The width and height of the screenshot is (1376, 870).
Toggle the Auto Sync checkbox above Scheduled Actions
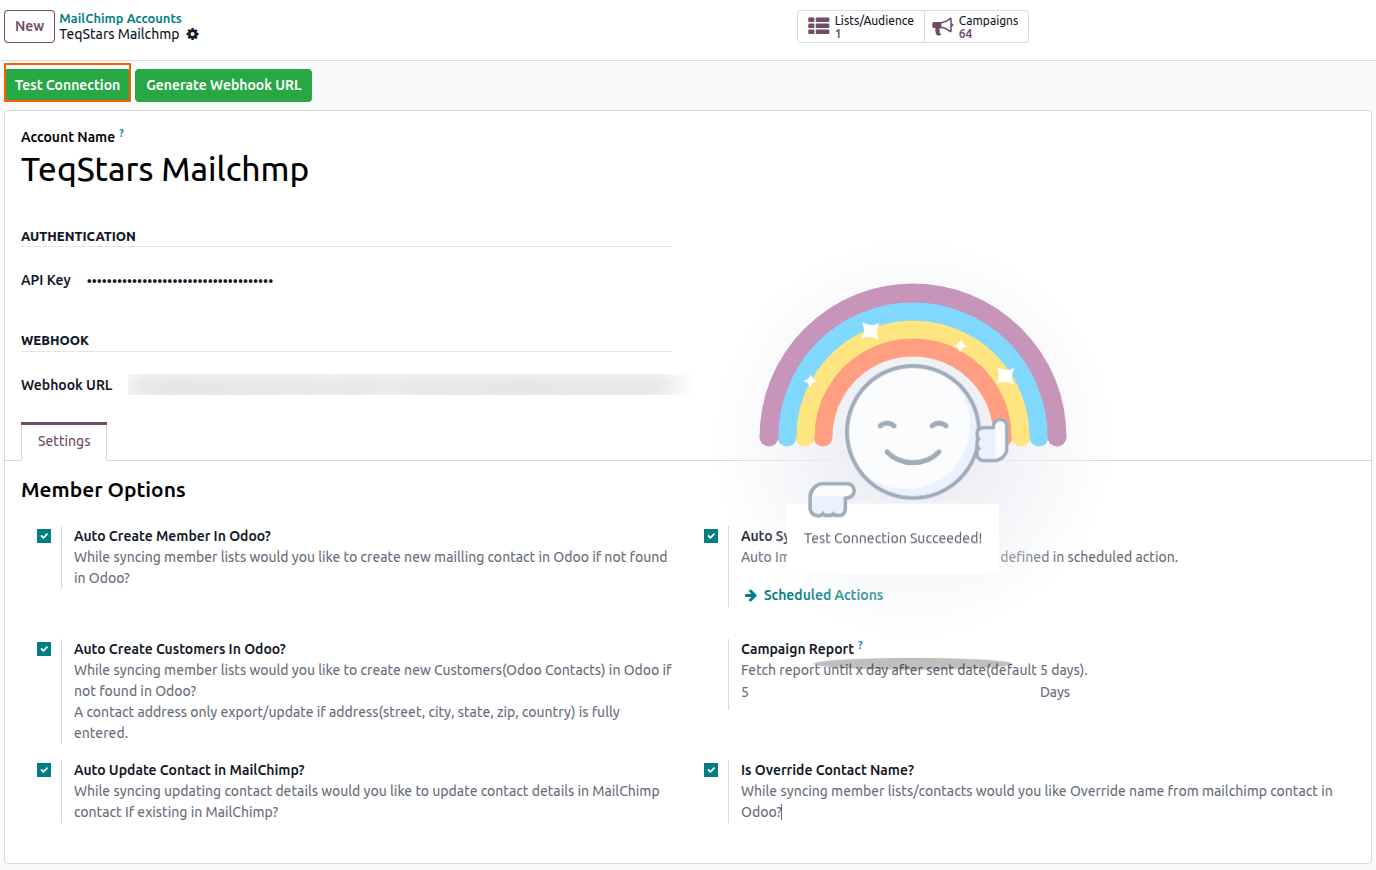point(711,536)
